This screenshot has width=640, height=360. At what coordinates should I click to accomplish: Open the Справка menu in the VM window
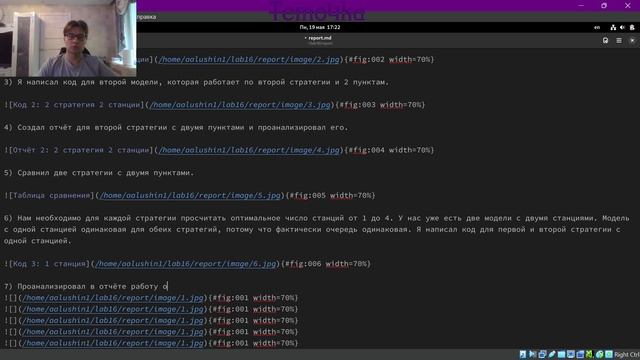(x=146, y=17)
